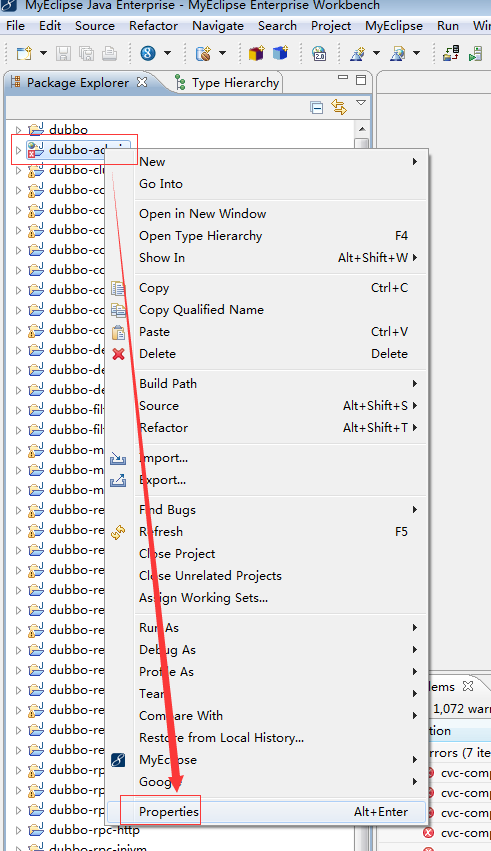Open the Search menu
The image size is (491, 851).
point(277,26)
